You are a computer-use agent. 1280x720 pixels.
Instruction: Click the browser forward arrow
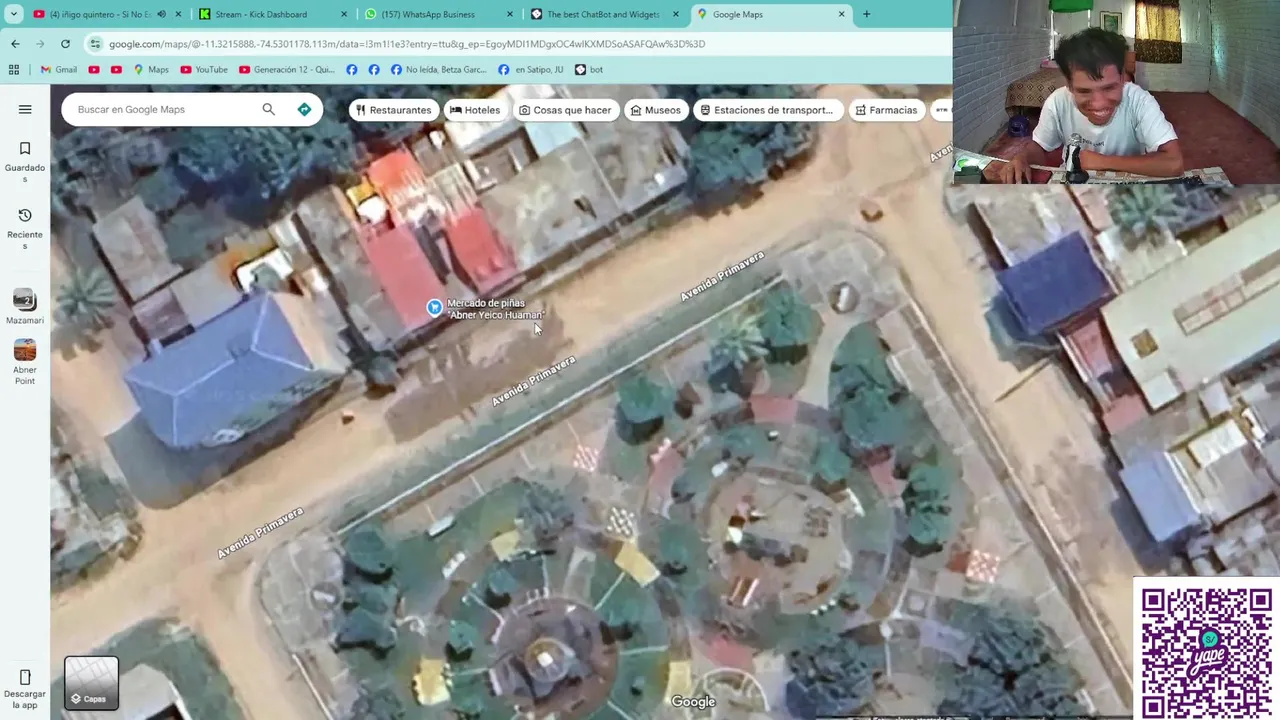[x=40, y=44]
